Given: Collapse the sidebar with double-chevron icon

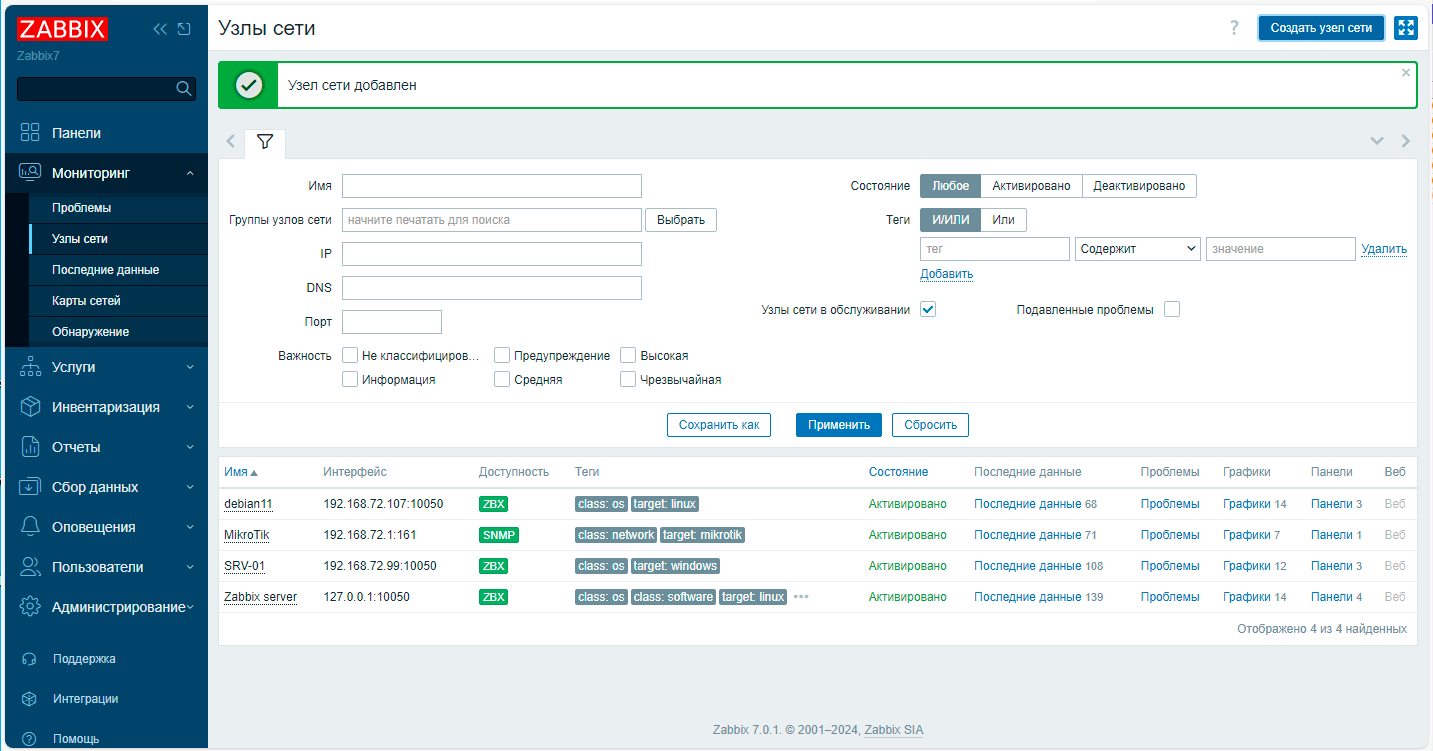Looking at the screenshot, I should 160,29.
